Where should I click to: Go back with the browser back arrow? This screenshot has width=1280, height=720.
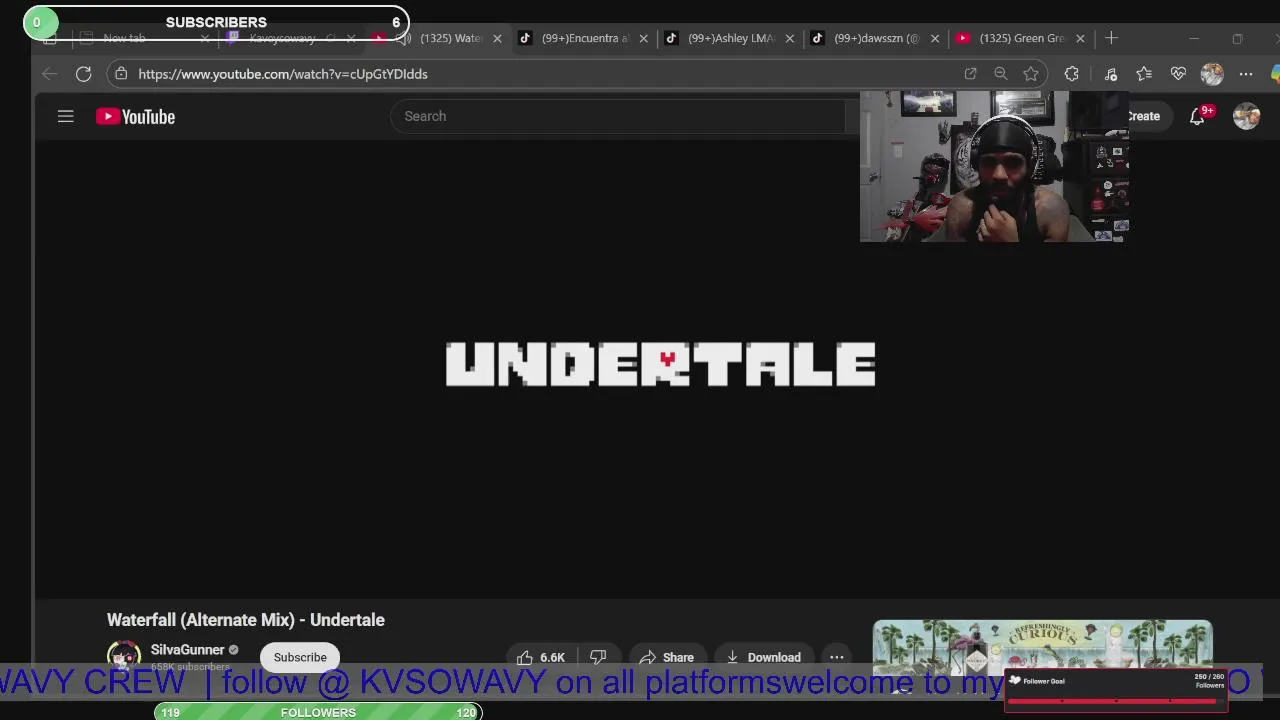coord(49,74)
